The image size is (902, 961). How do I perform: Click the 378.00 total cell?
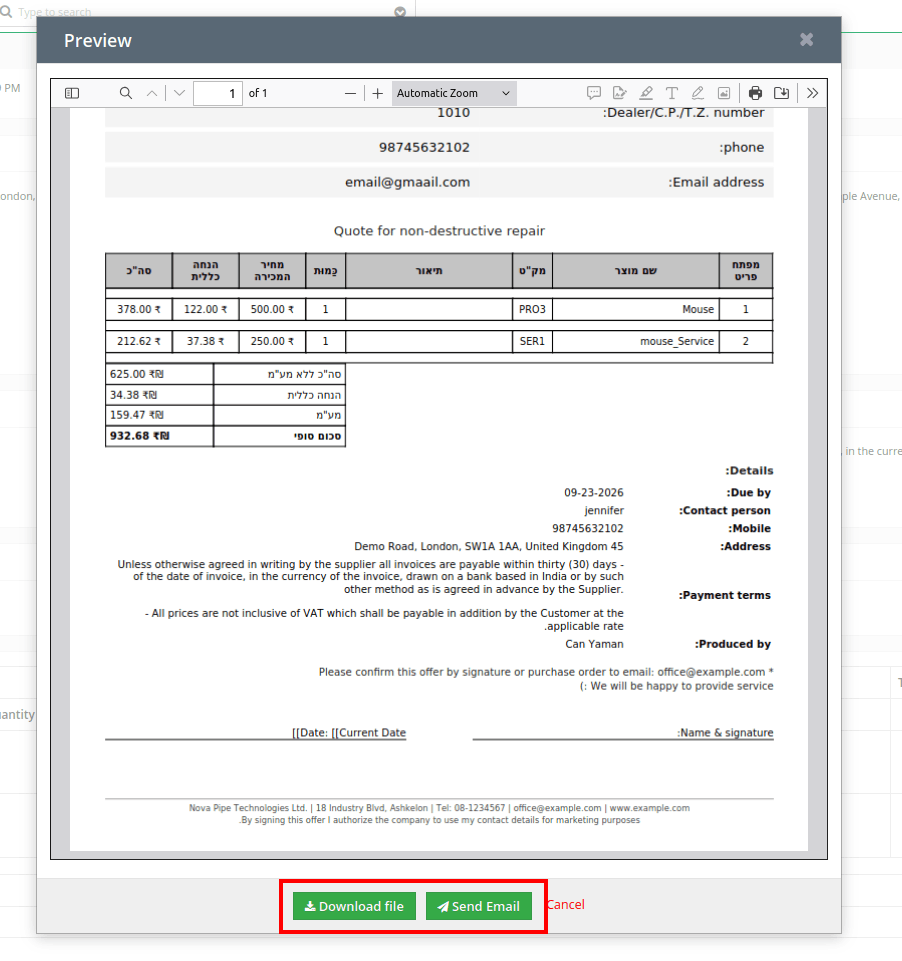tap(138, 310)
